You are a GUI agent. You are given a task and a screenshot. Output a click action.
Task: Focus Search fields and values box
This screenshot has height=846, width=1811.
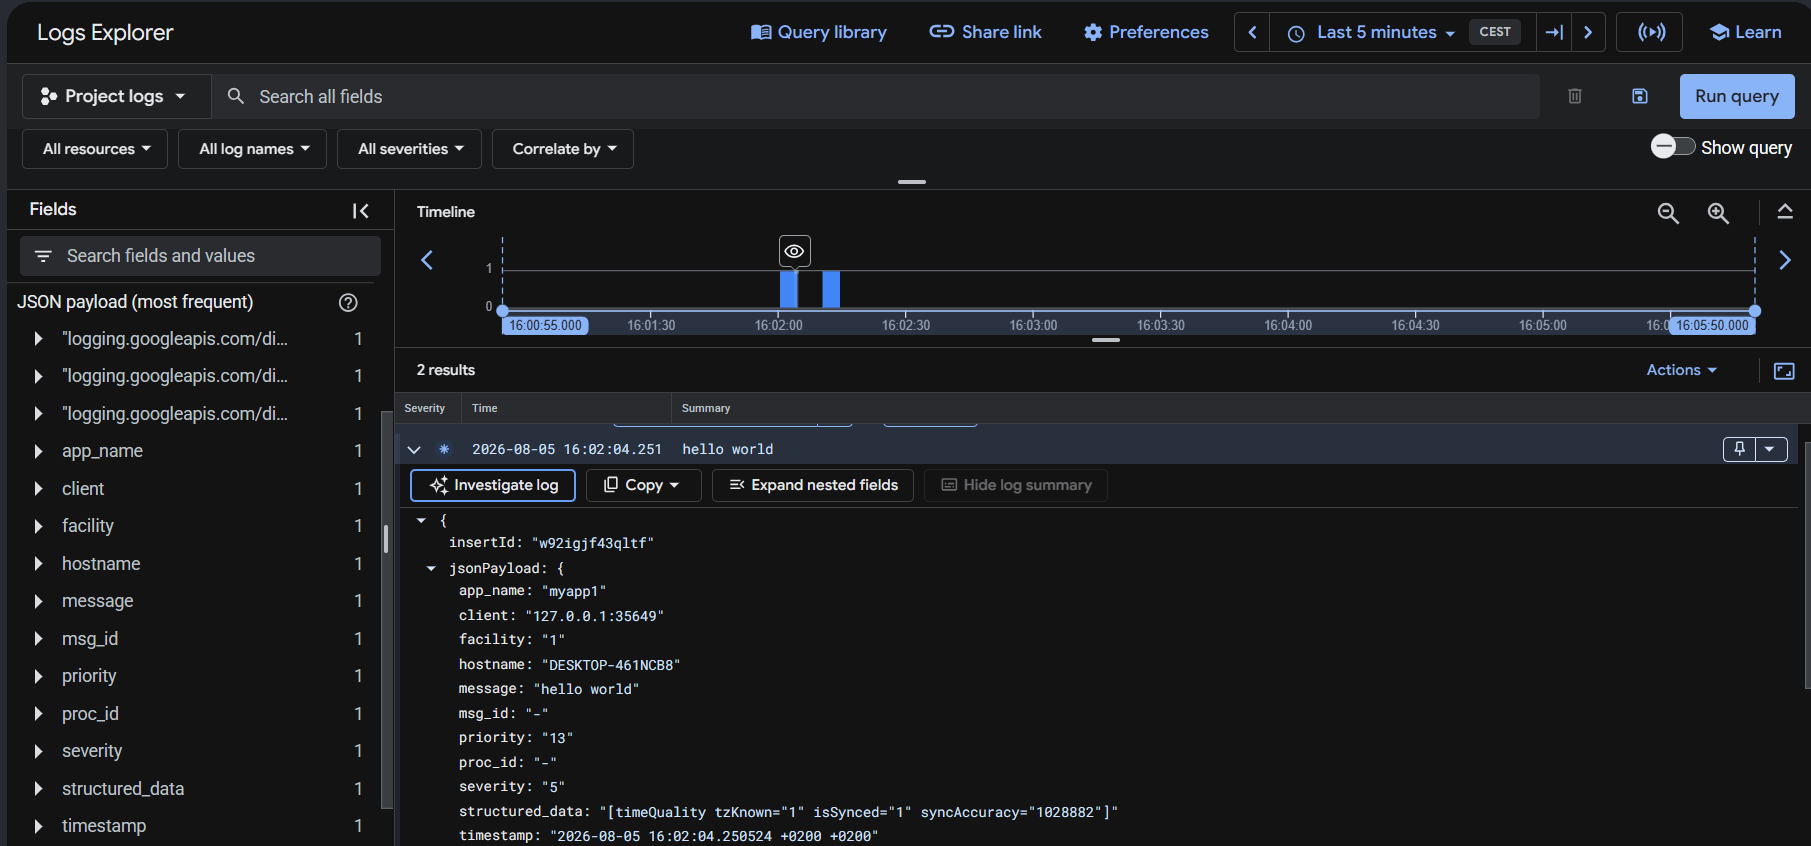[x=200, y=256]
